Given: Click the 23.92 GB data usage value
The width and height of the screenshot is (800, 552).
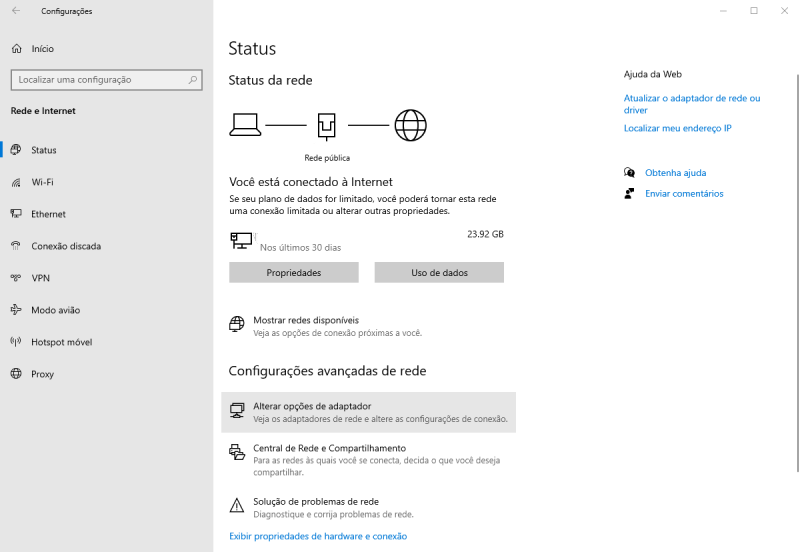Looking at the screenshot, I should click(x=485, y=234).
